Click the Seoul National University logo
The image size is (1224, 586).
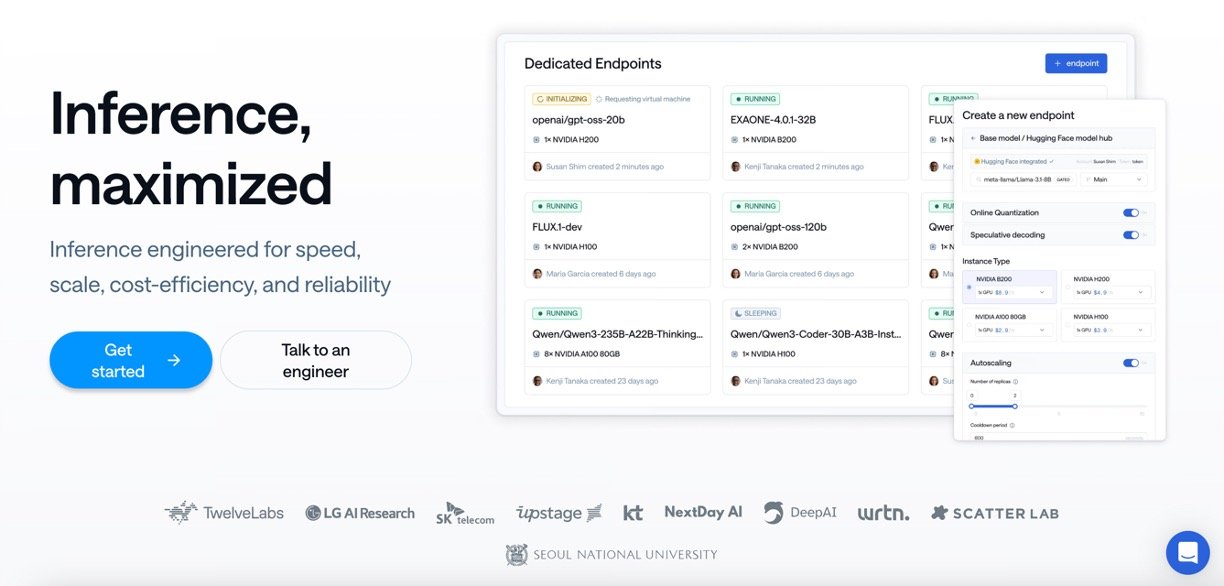tap(612, 555)
